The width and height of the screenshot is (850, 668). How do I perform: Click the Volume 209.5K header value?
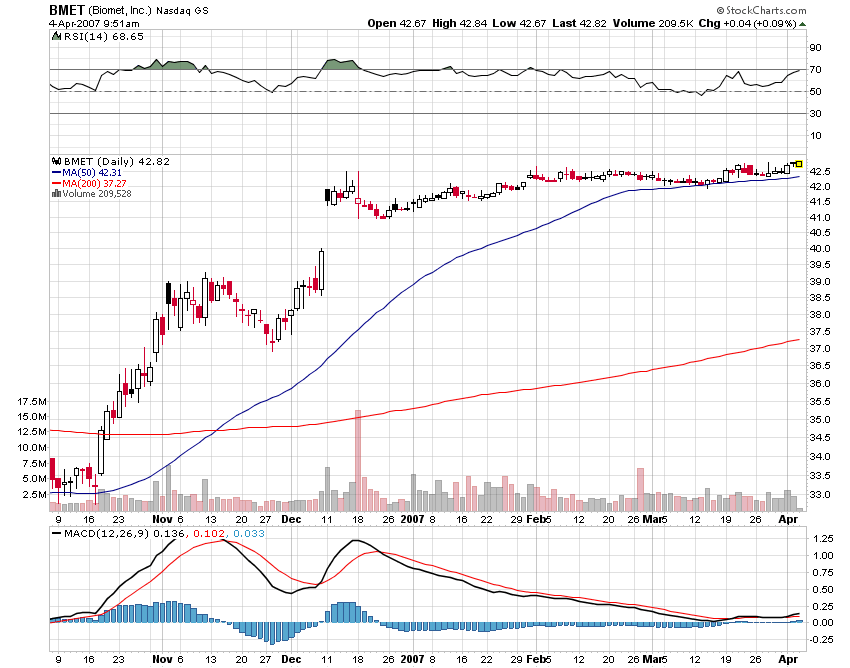[653, 23]
